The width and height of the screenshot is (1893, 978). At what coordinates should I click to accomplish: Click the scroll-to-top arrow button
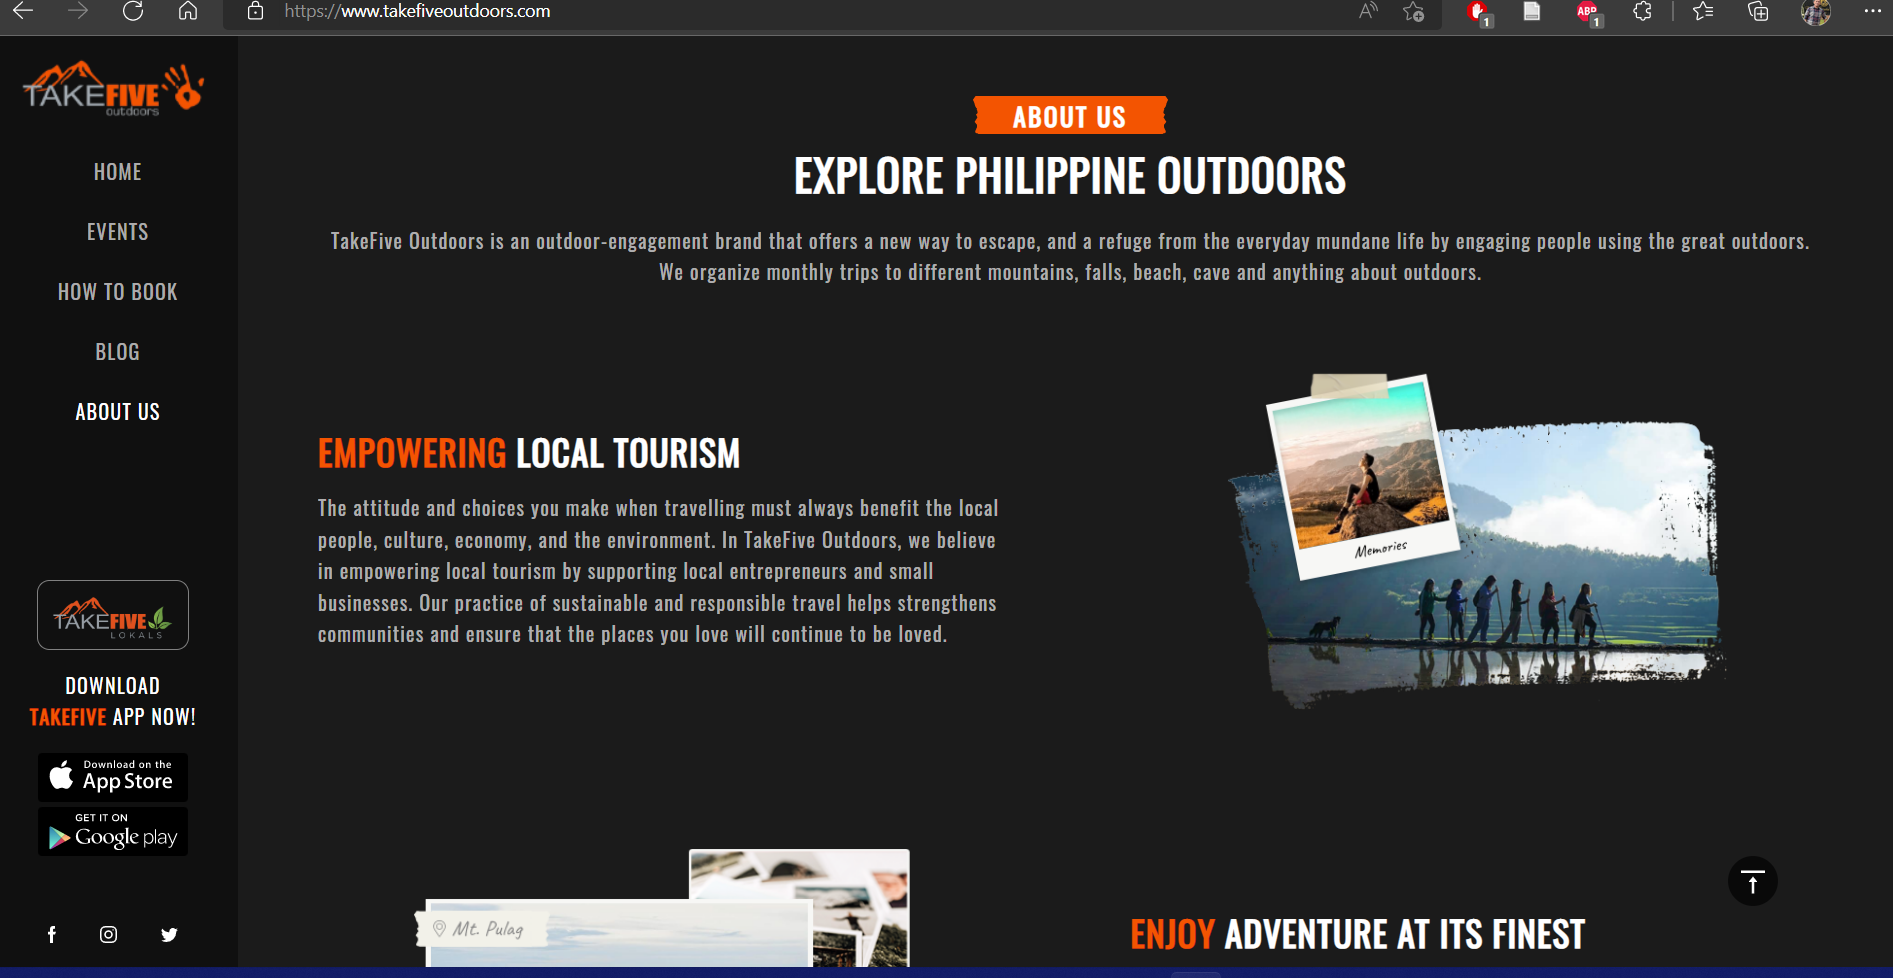point(1751,881)
